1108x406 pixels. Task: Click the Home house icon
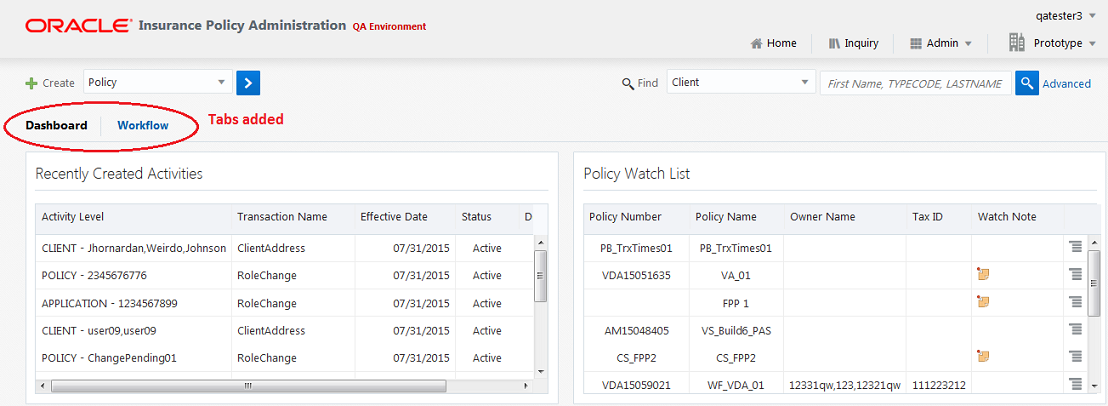coord(756,44)
